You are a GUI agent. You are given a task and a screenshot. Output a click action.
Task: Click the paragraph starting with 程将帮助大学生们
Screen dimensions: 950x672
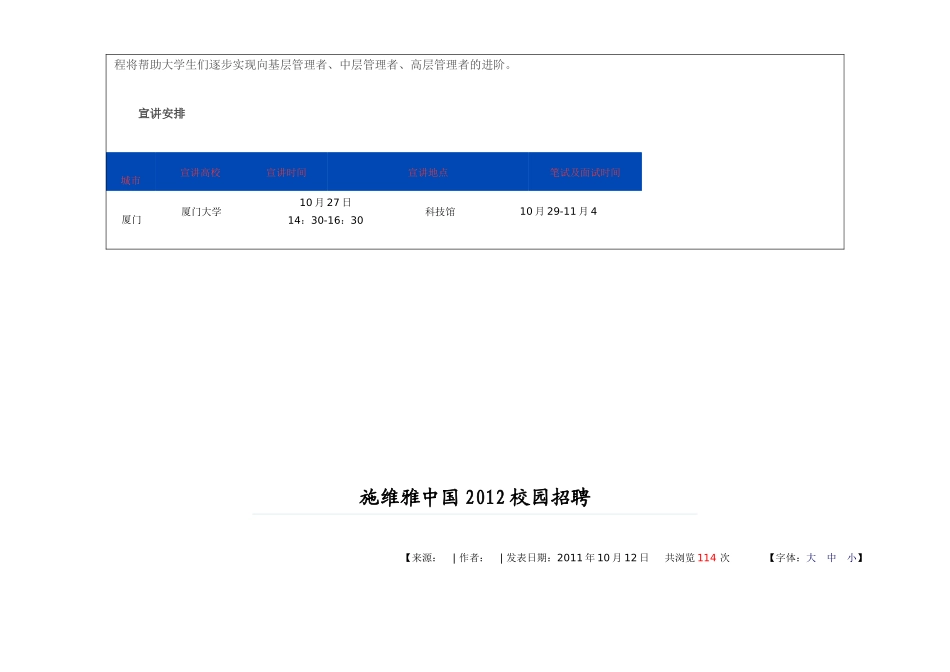(x=313, y=65)
